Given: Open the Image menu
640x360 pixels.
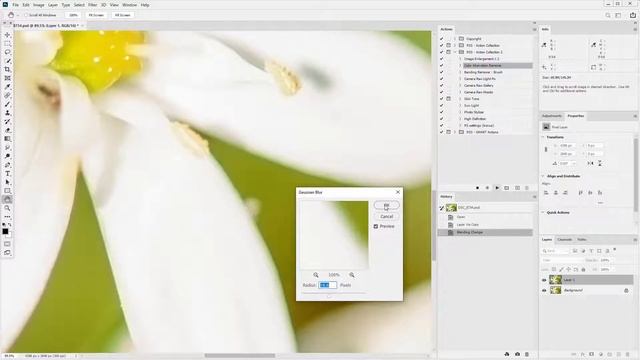Looking at the screenshot, I should pos(38,5).
